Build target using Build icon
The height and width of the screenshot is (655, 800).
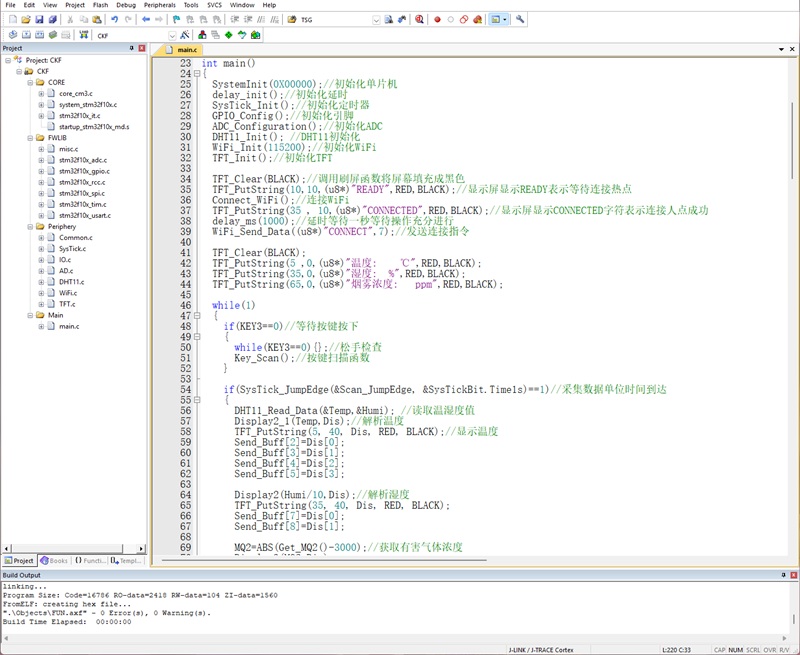pos(26,35)
